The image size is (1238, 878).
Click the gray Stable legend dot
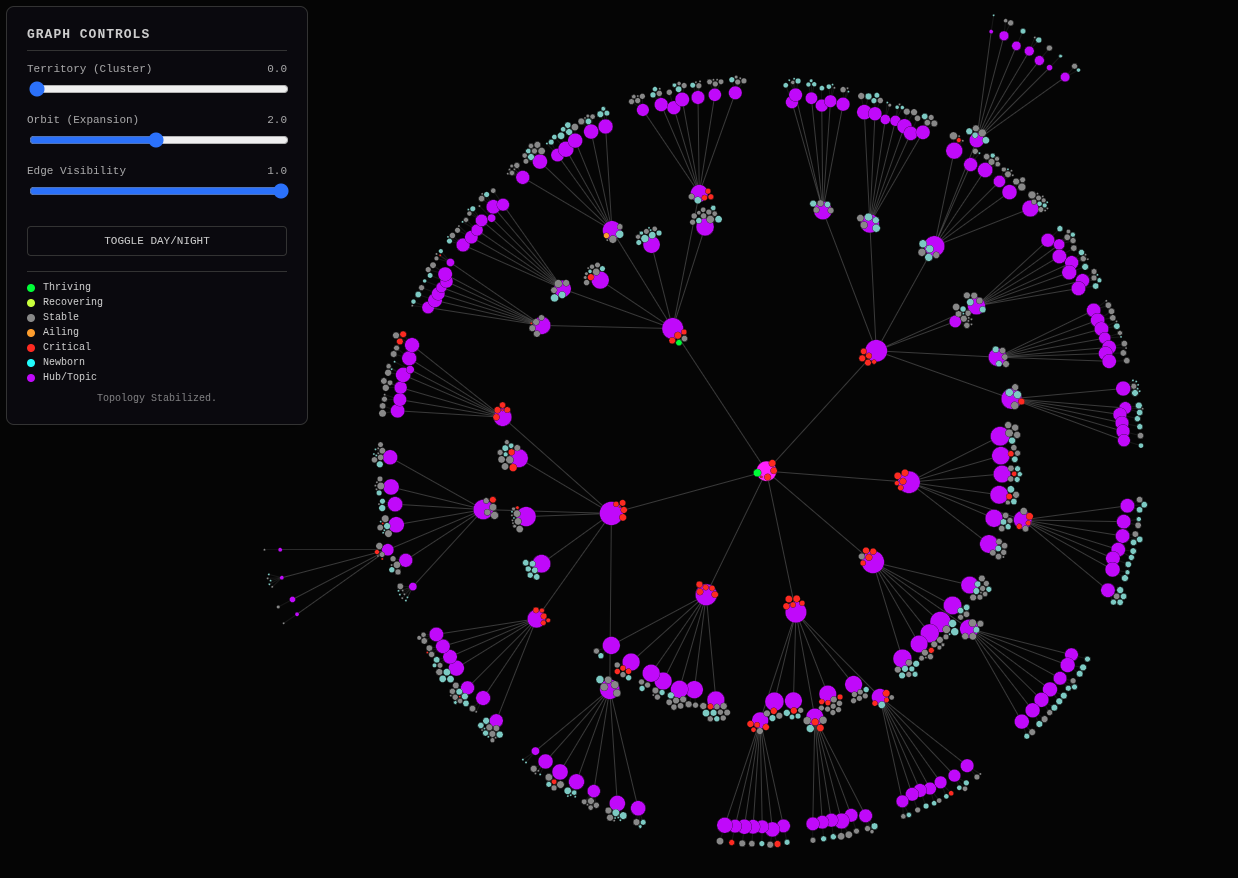coord(31,318)
